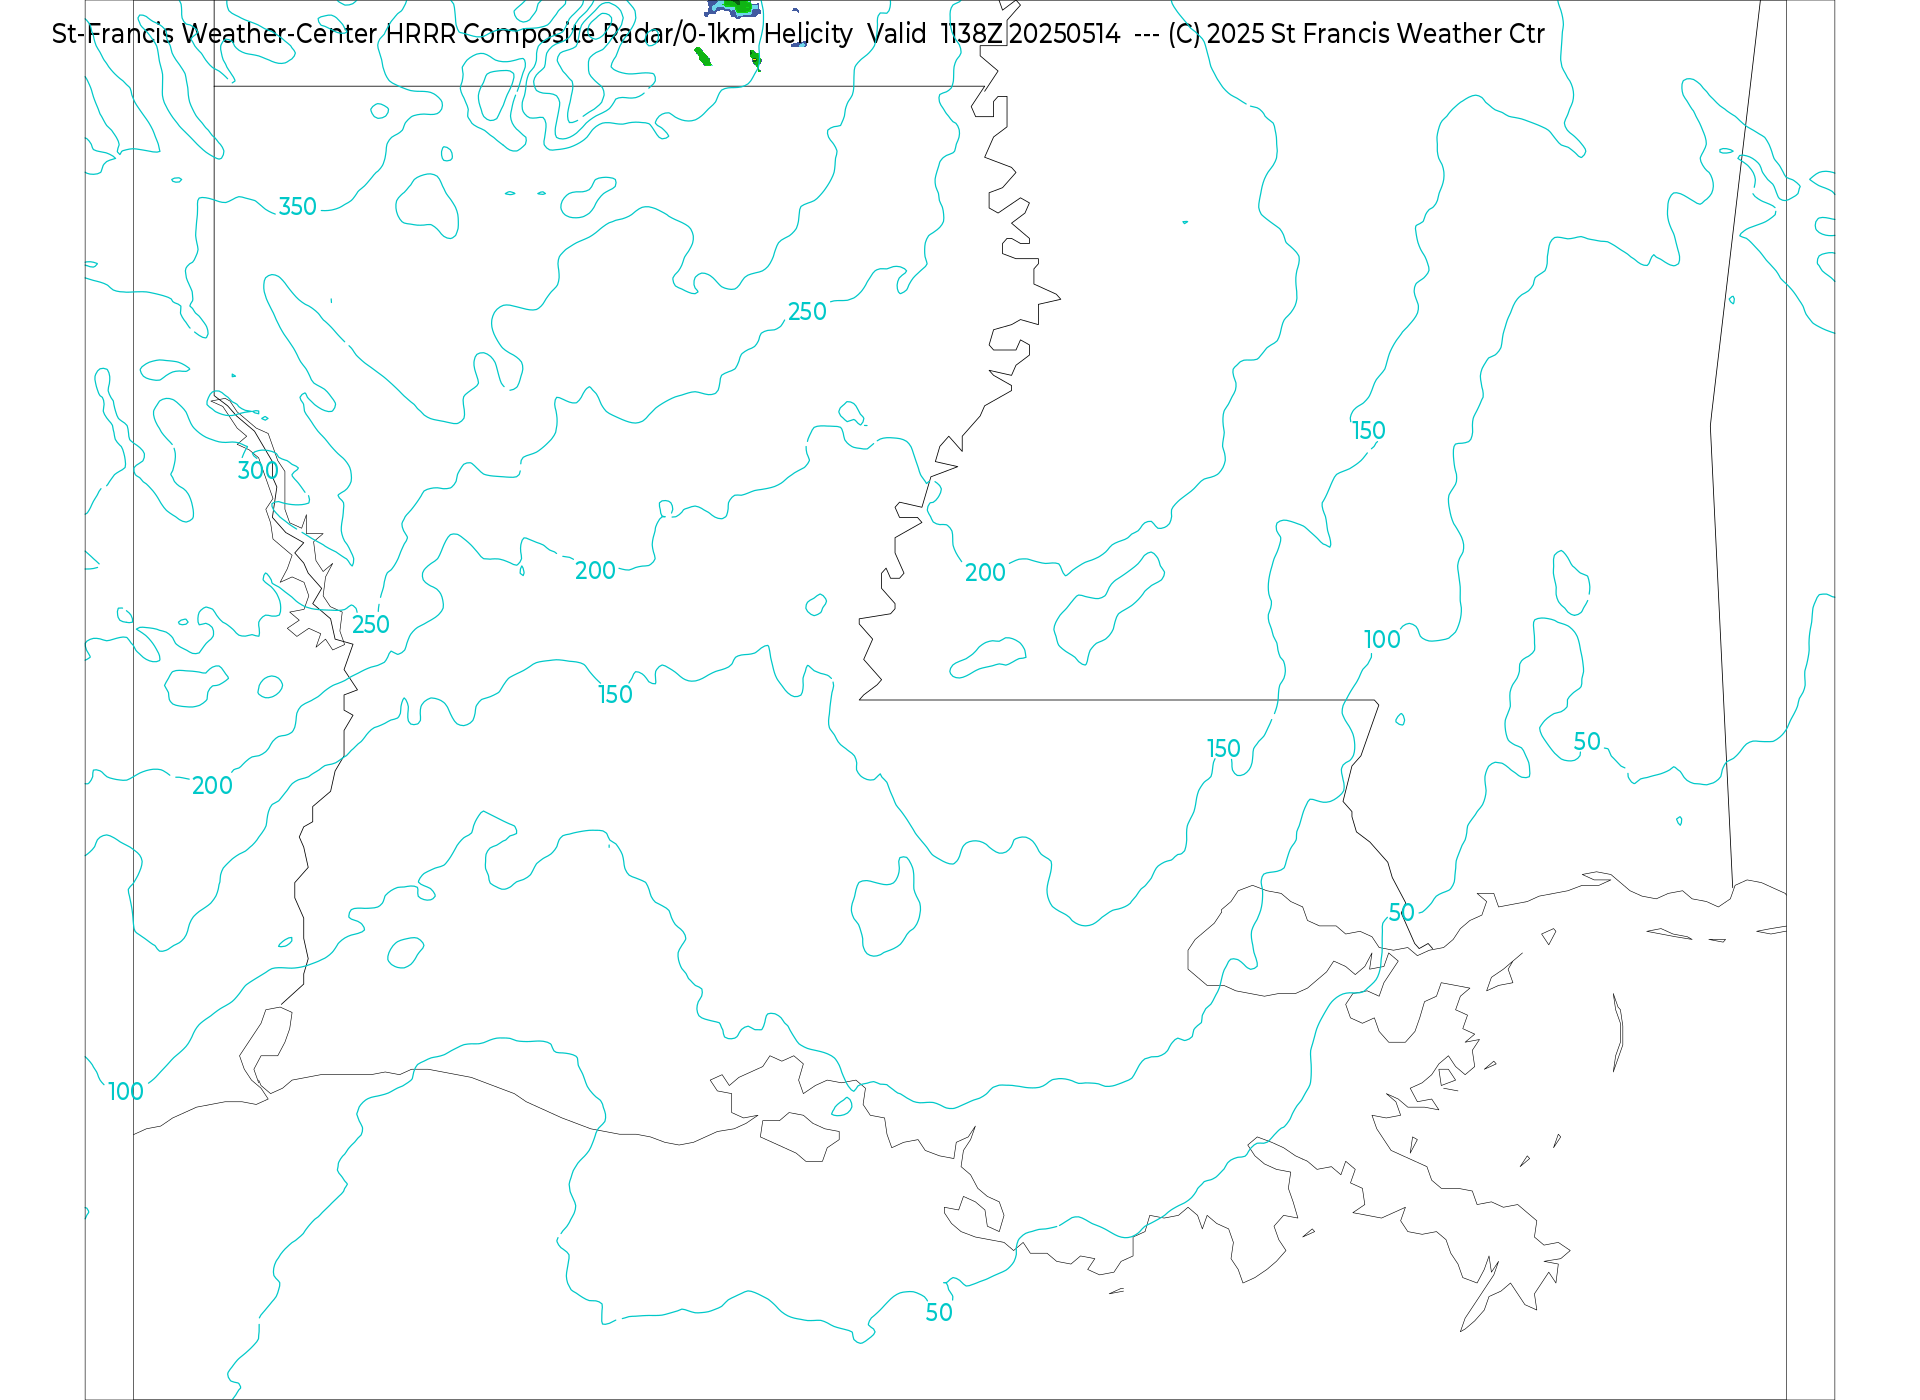
Task: Click the 350 helicity contour label
Action: 297,207
